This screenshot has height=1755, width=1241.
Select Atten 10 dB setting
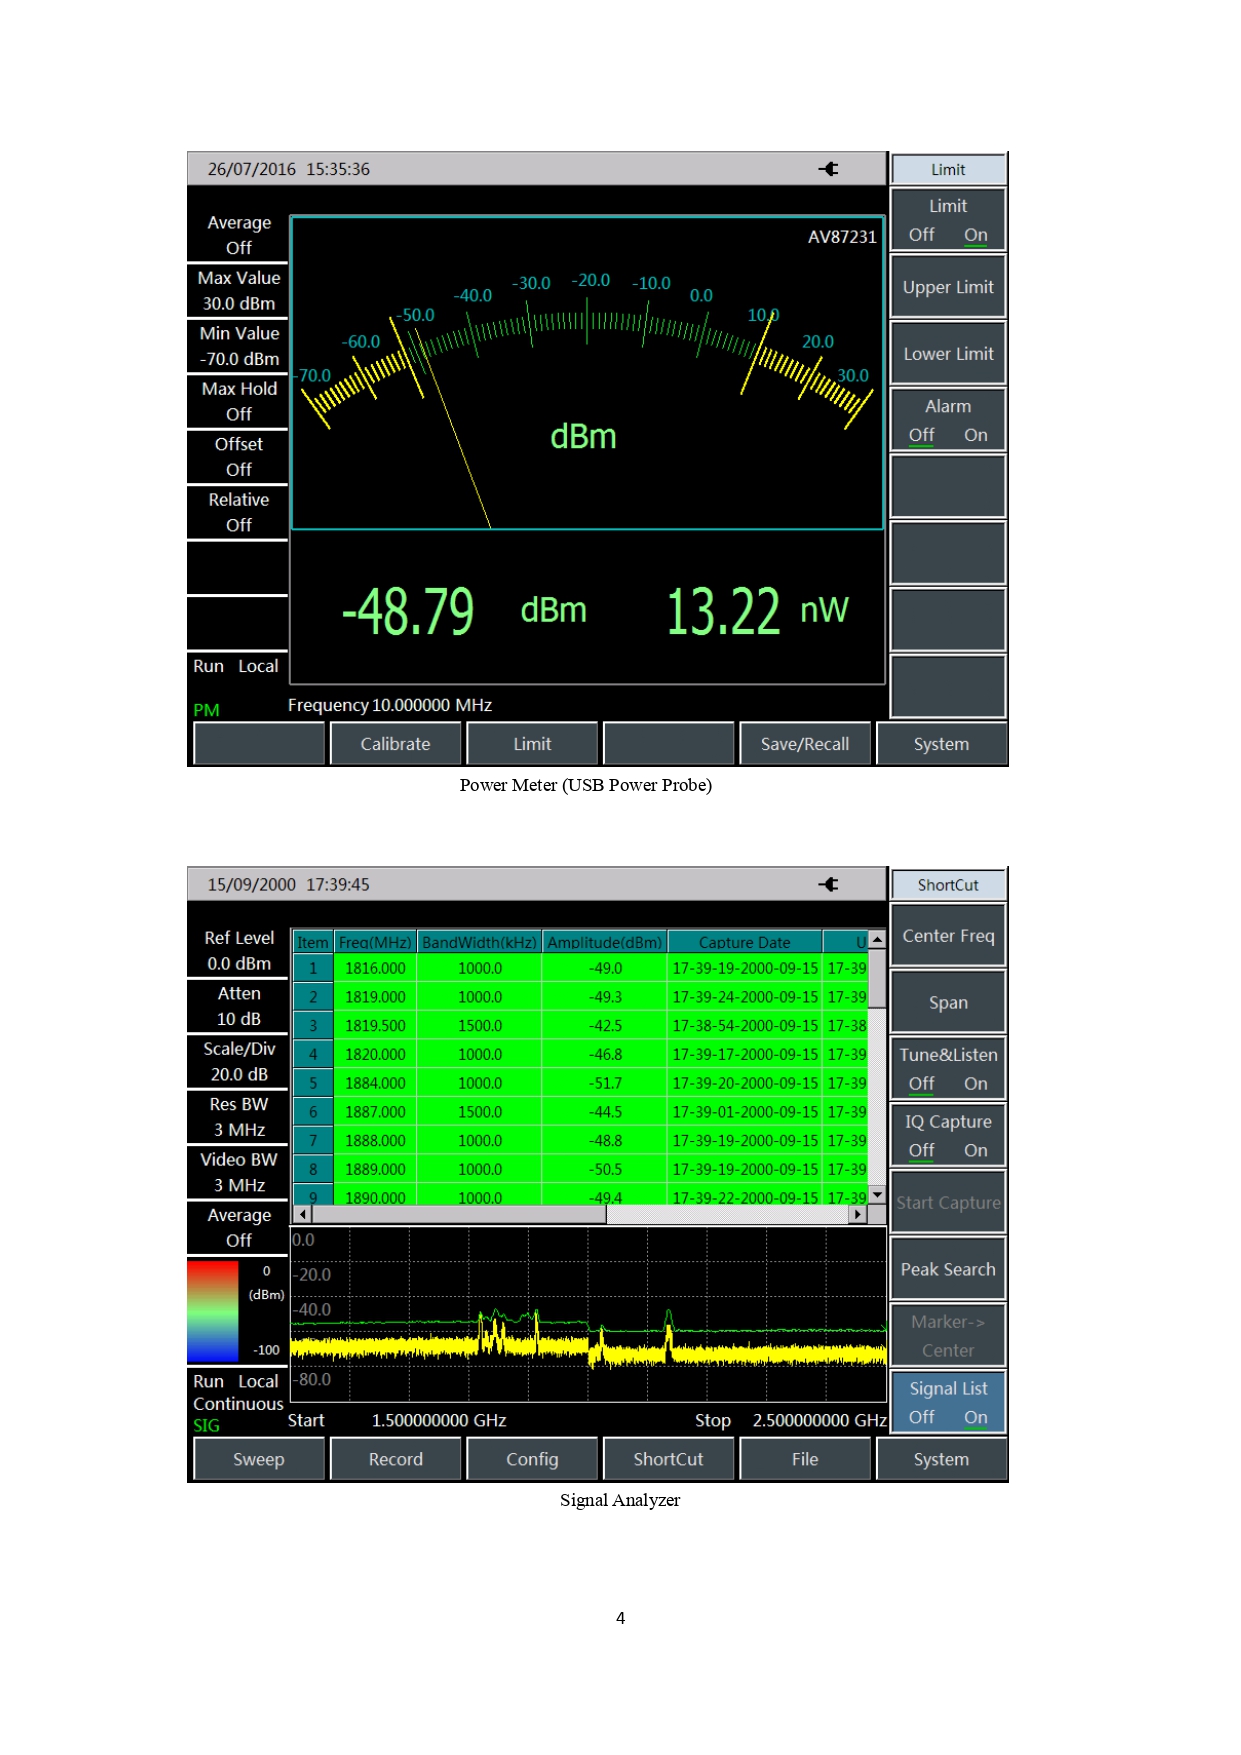(x=238, y=1006)
